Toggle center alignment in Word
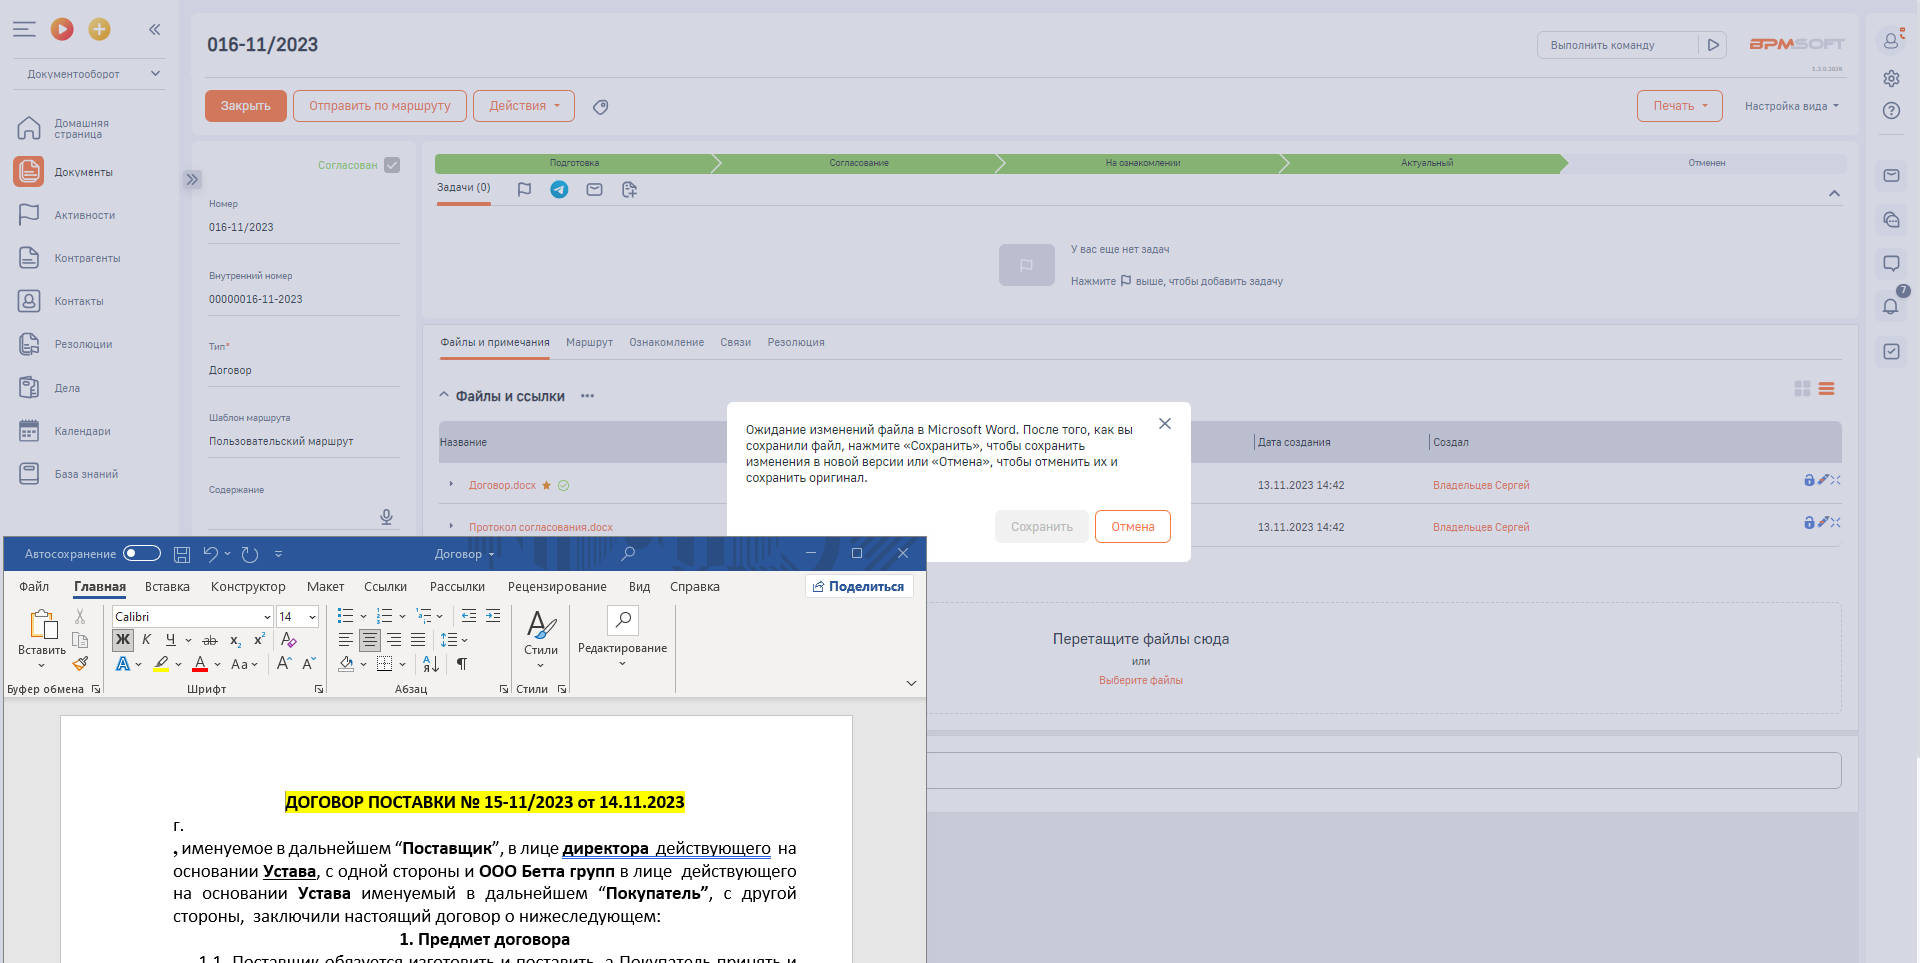Viewport: 1920px width, 963px height. tap(370, 640)
